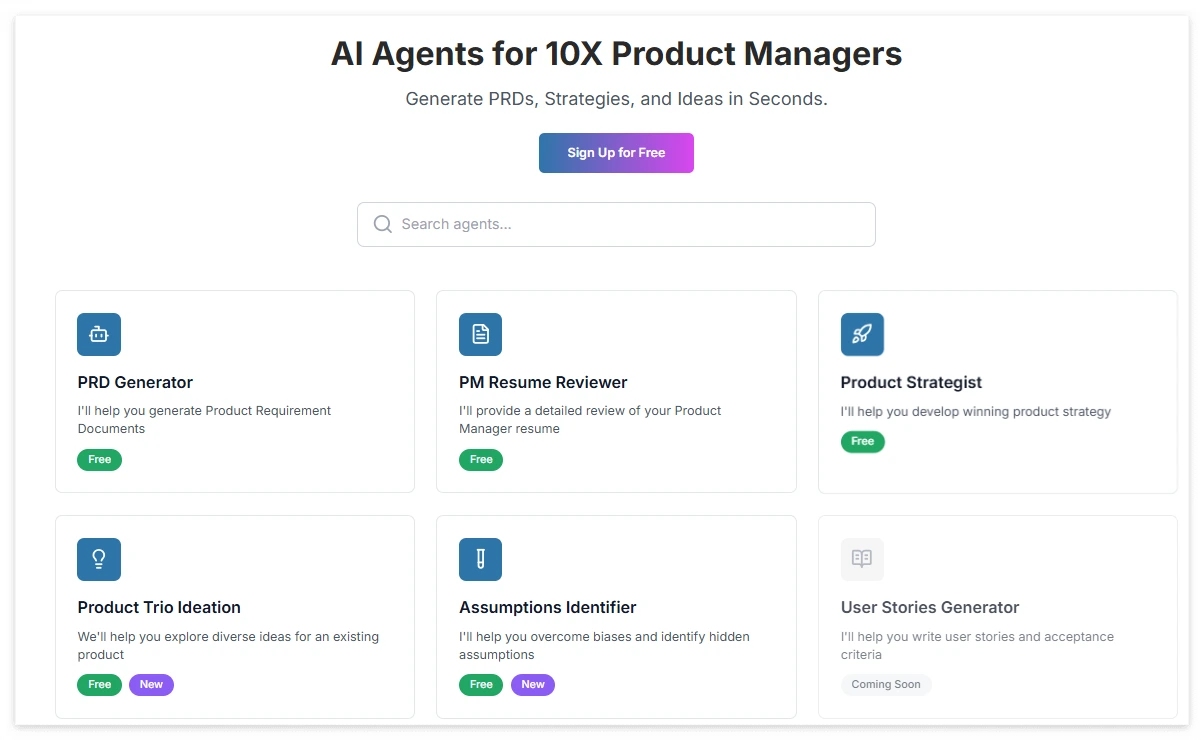
Task: Click the Coming Soon badge
Action: pos(886,685)
